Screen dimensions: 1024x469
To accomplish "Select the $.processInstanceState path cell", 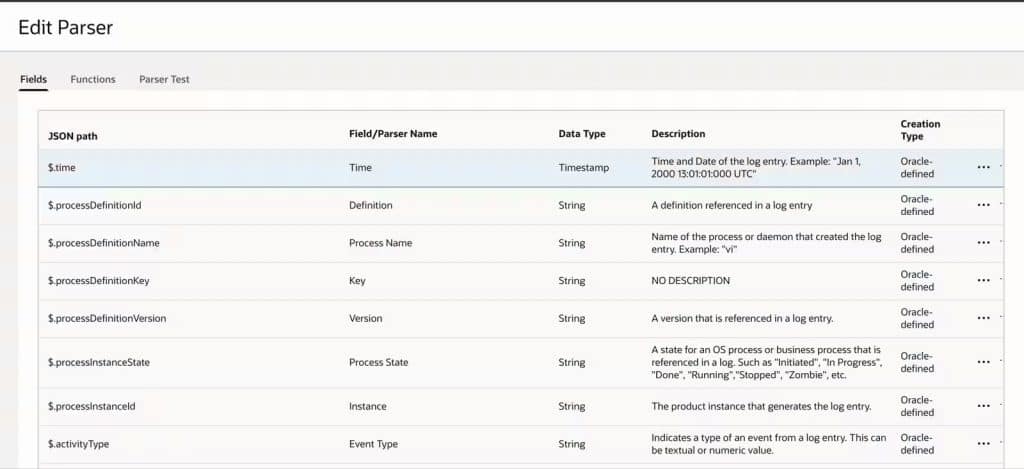I will click(99, 362).
